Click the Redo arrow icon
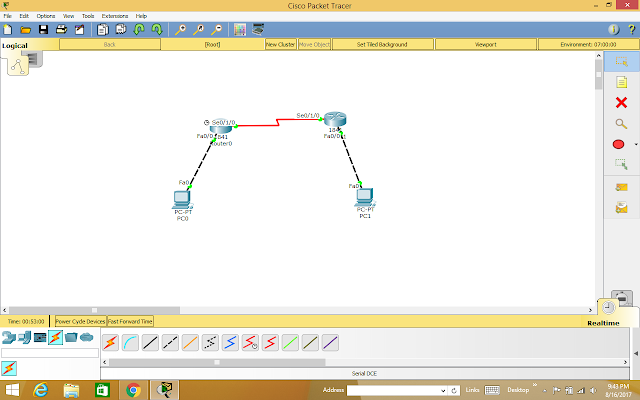Image resolution: width=640 pixels, height=400 pixels. (157, 29)
